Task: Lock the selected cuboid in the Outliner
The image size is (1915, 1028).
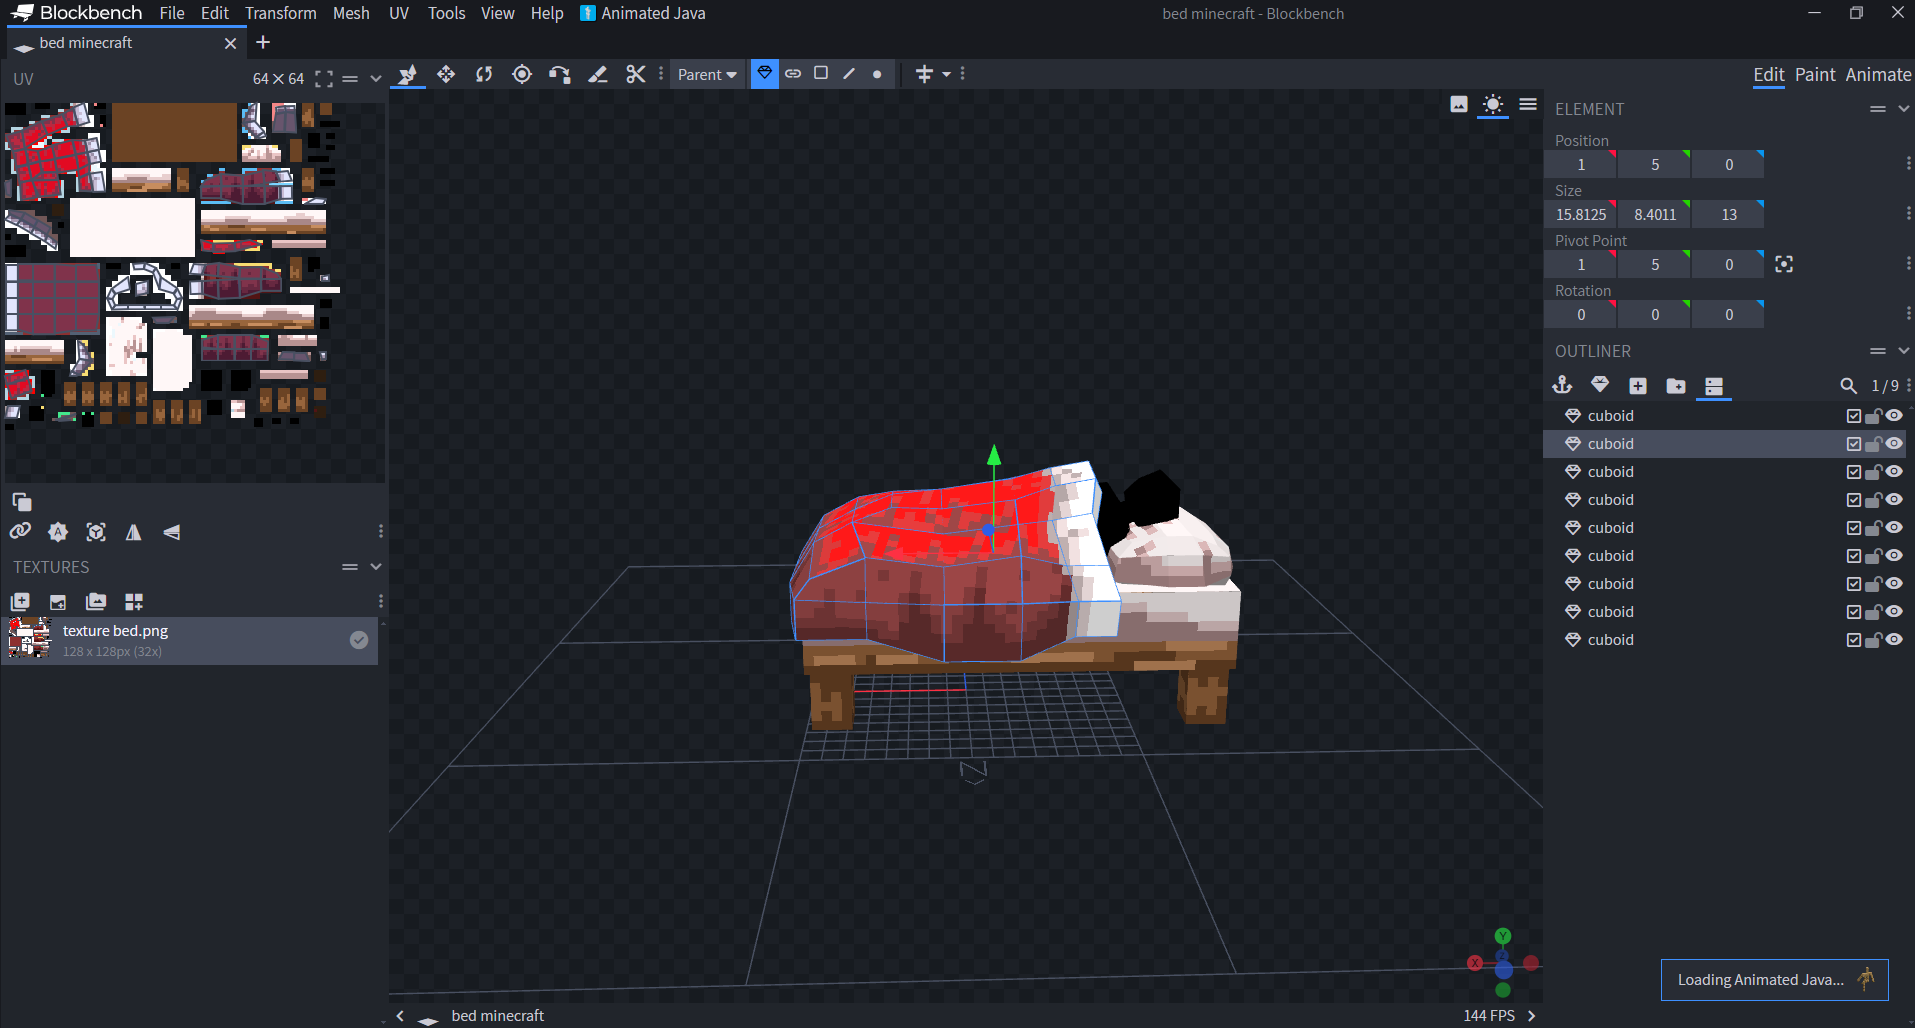Action: (x=1874, y=443)
